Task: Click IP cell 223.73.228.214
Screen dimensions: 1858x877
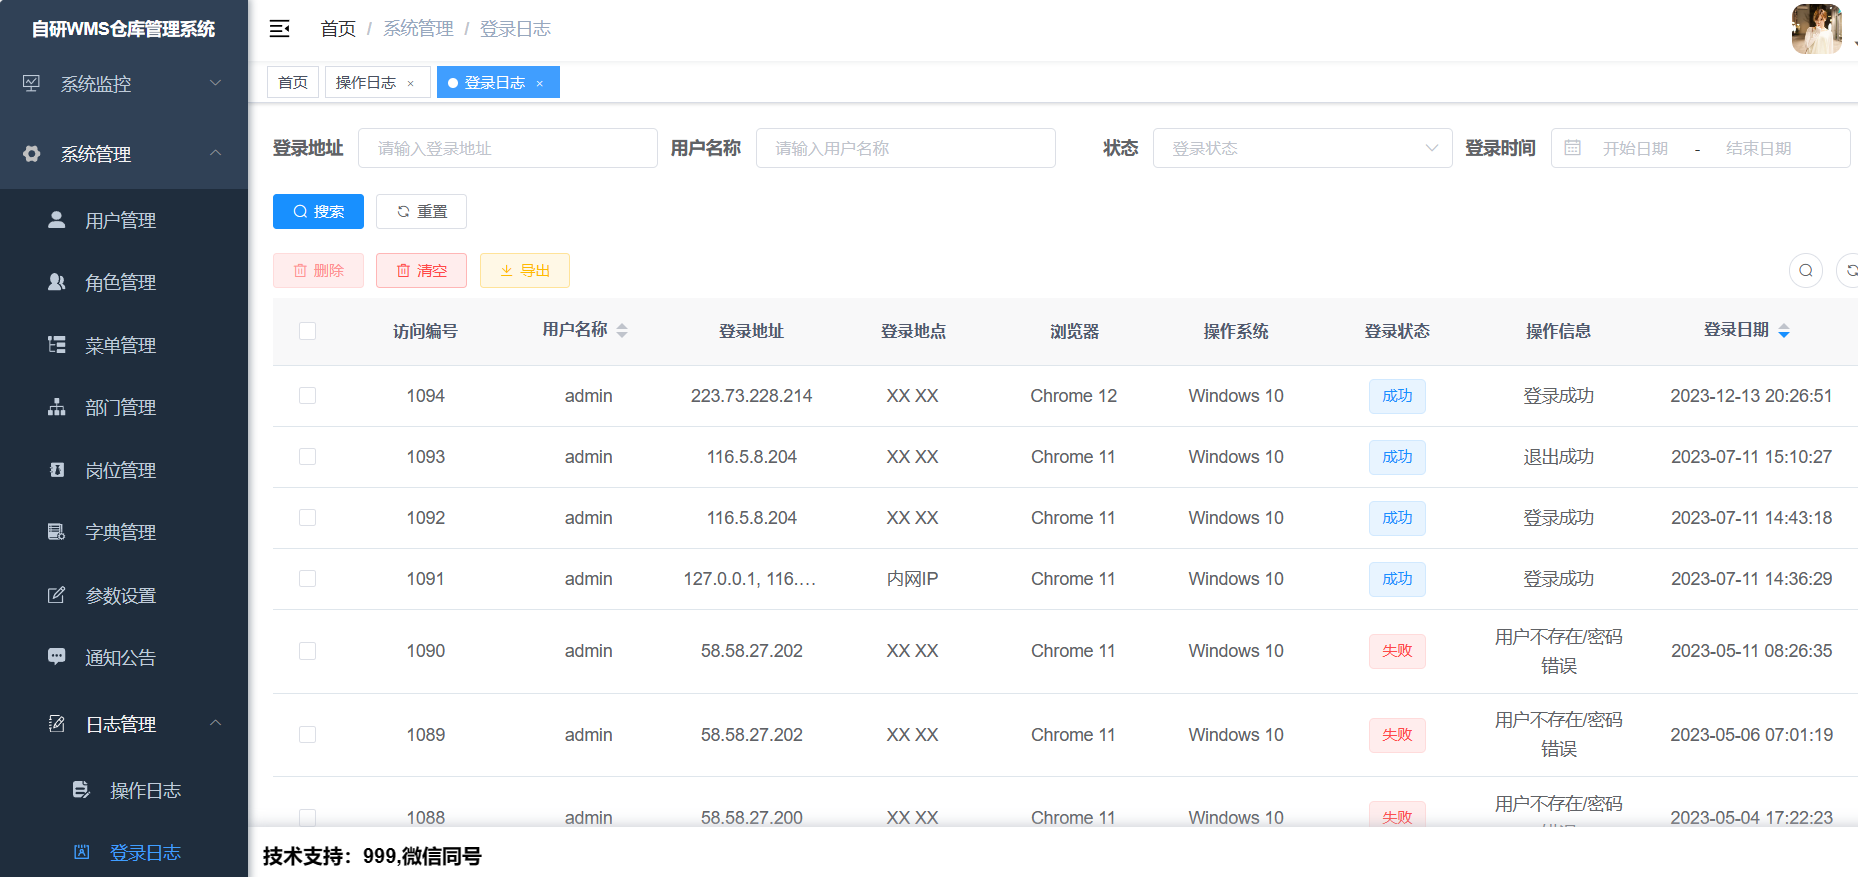Action: click(751, 396)
